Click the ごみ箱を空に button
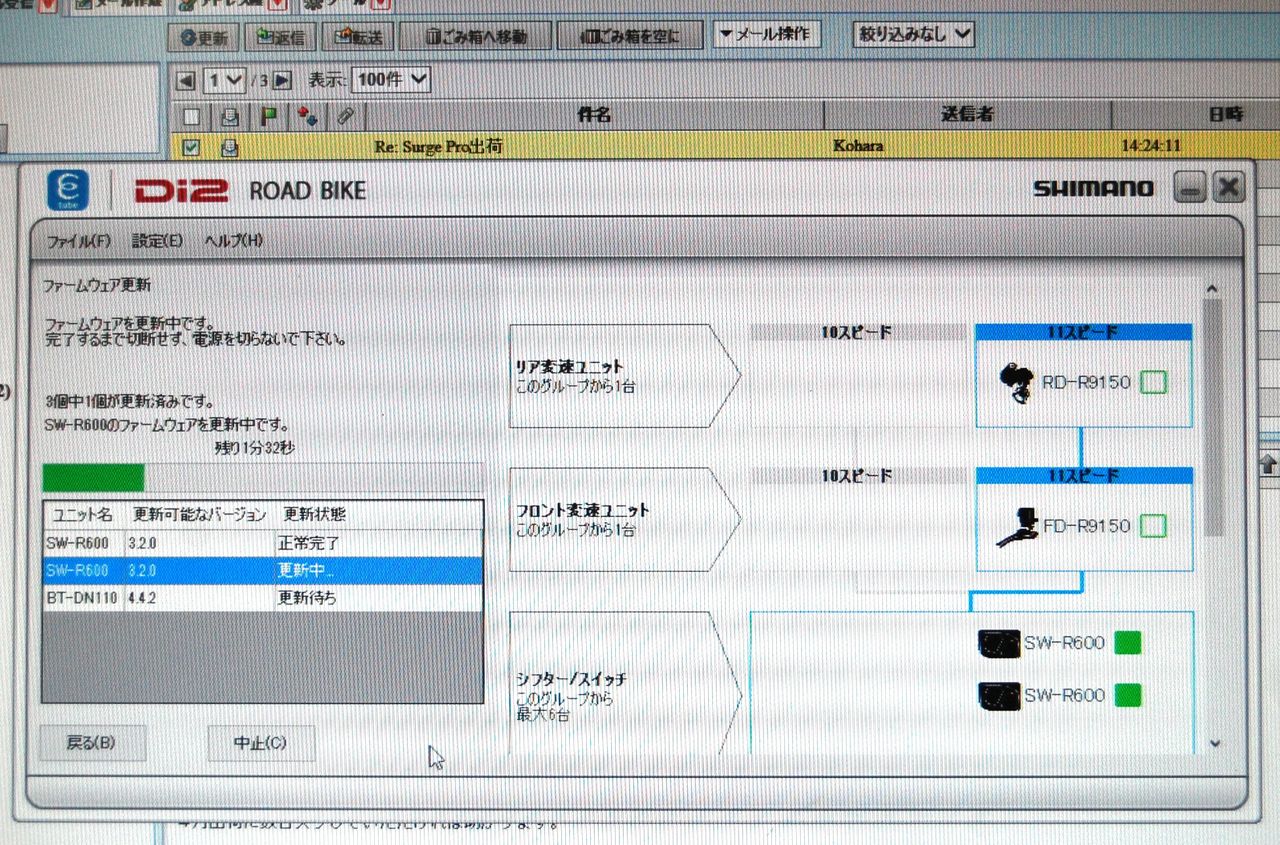 (x=632, y=37)
